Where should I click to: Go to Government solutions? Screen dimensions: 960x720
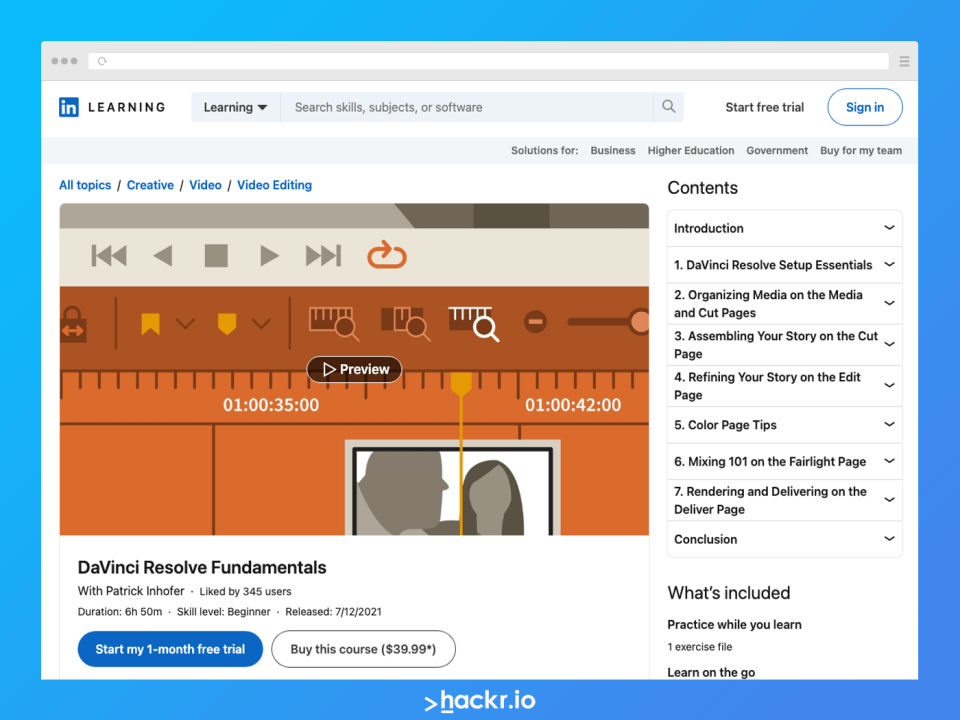click(x=777, y=151)
